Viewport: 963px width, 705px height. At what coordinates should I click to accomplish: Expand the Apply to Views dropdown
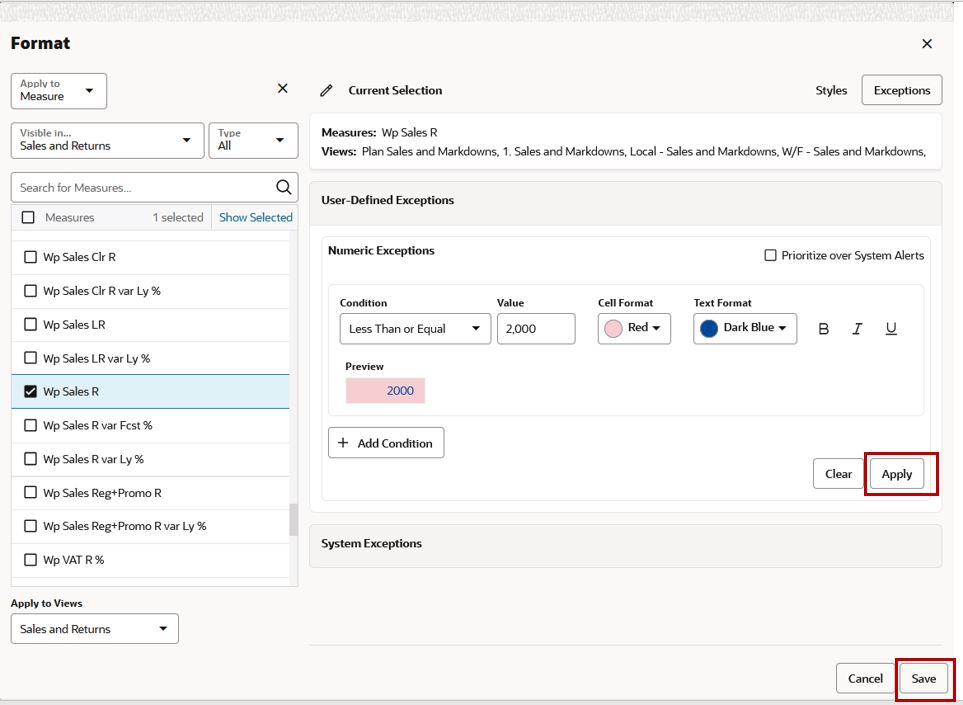(x=95, y=629)
